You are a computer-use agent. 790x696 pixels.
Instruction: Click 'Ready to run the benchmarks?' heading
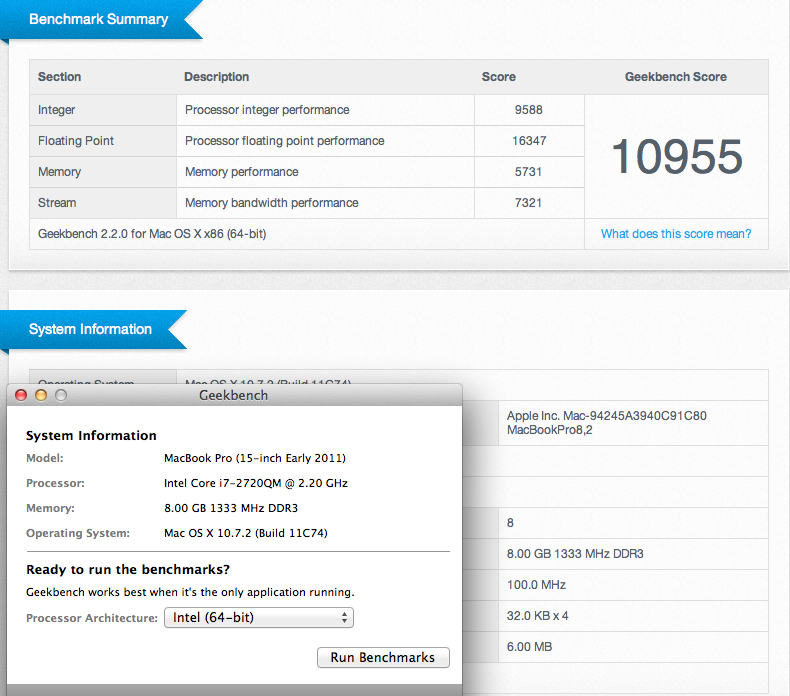coord(128,570)
